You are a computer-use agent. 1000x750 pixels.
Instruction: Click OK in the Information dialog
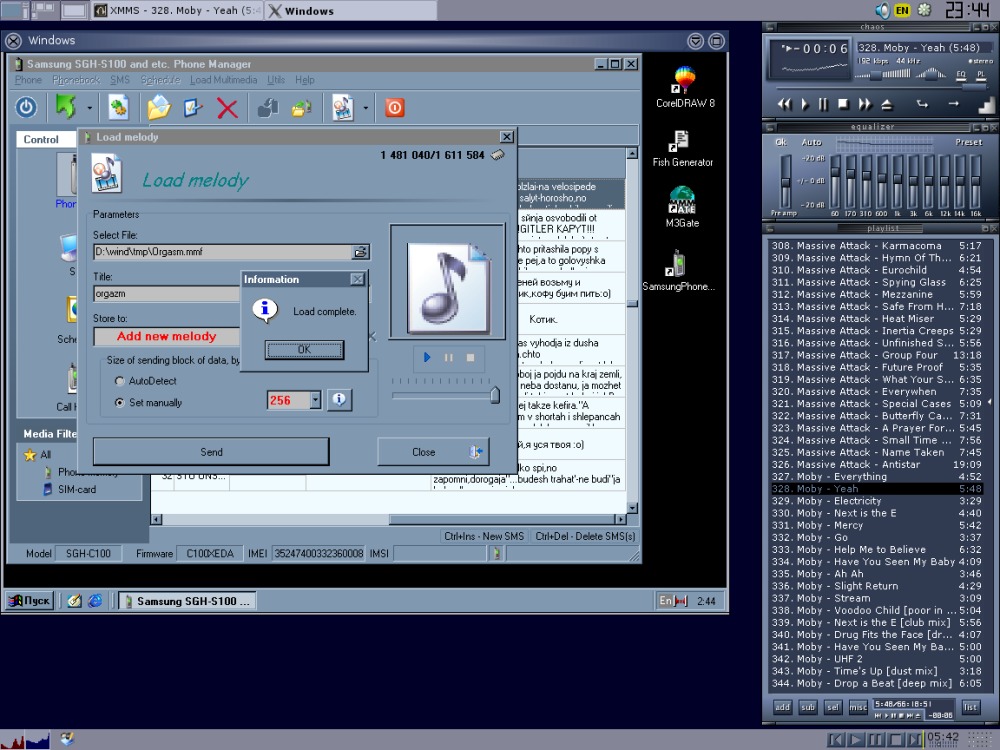(304, 349)
